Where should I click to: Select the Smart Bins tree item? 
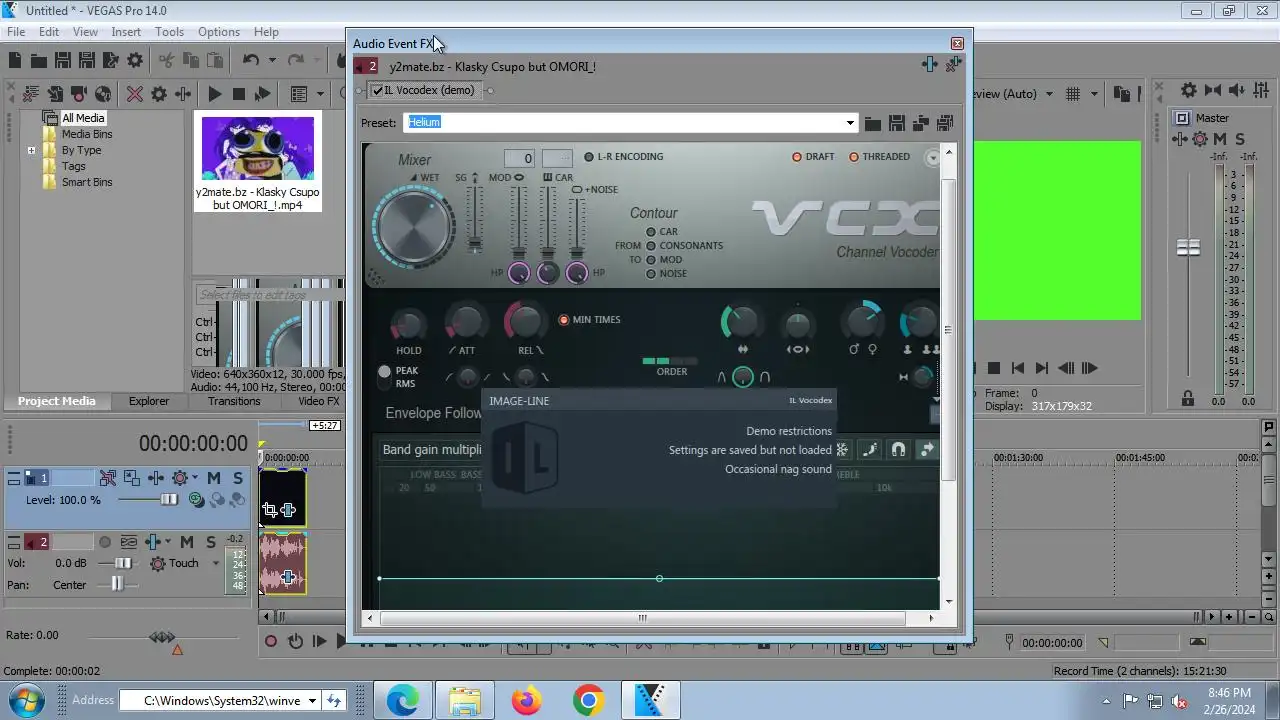point(87,182)
